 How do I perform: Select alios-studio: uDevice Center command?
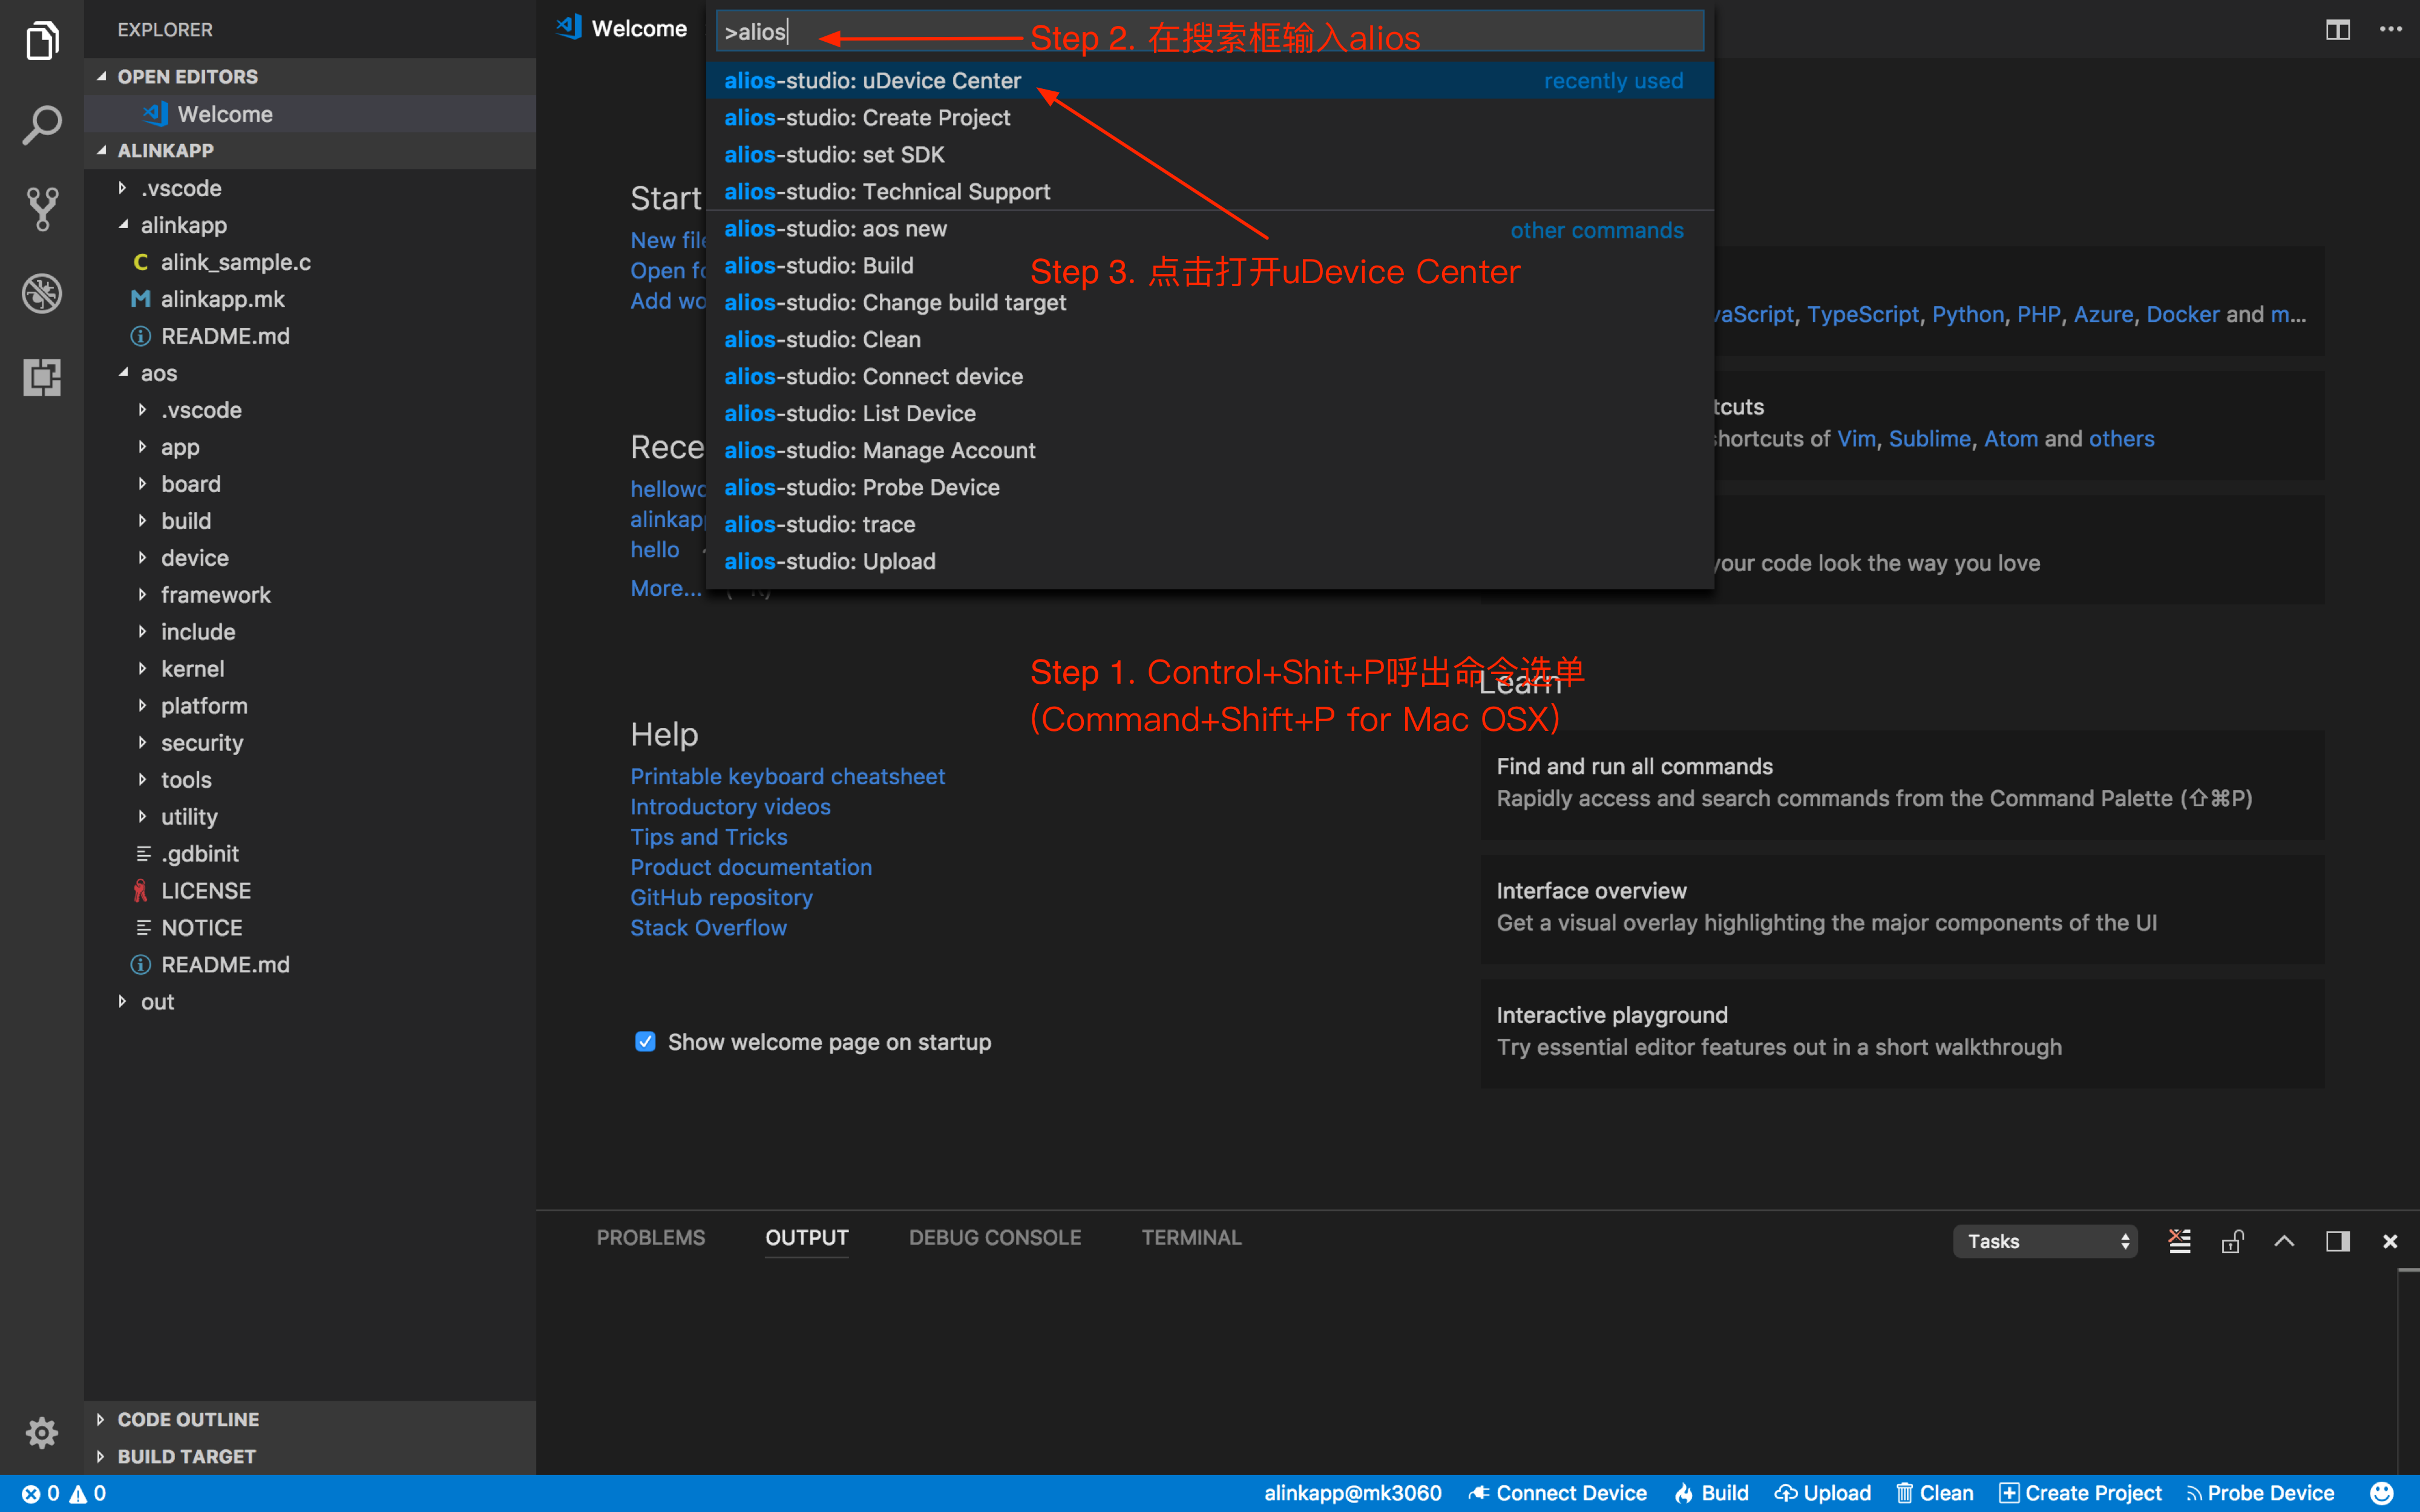872,81
